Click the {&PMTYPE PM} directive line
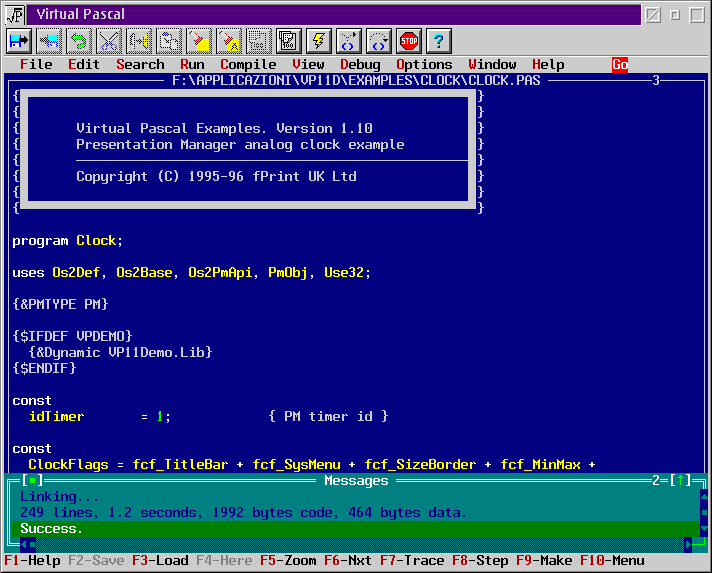Image resolution: width=712 pixels, height=573 pixels. [60, 304]
